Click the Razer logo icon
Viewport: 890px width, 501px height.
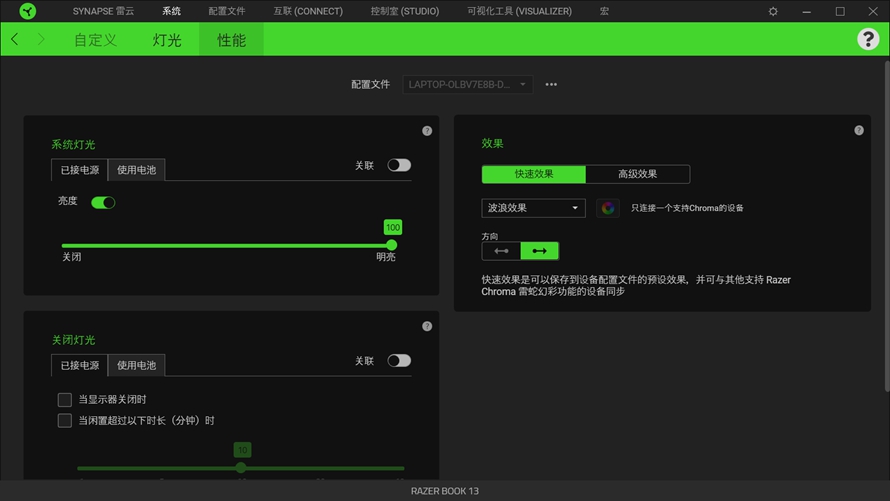27,11
